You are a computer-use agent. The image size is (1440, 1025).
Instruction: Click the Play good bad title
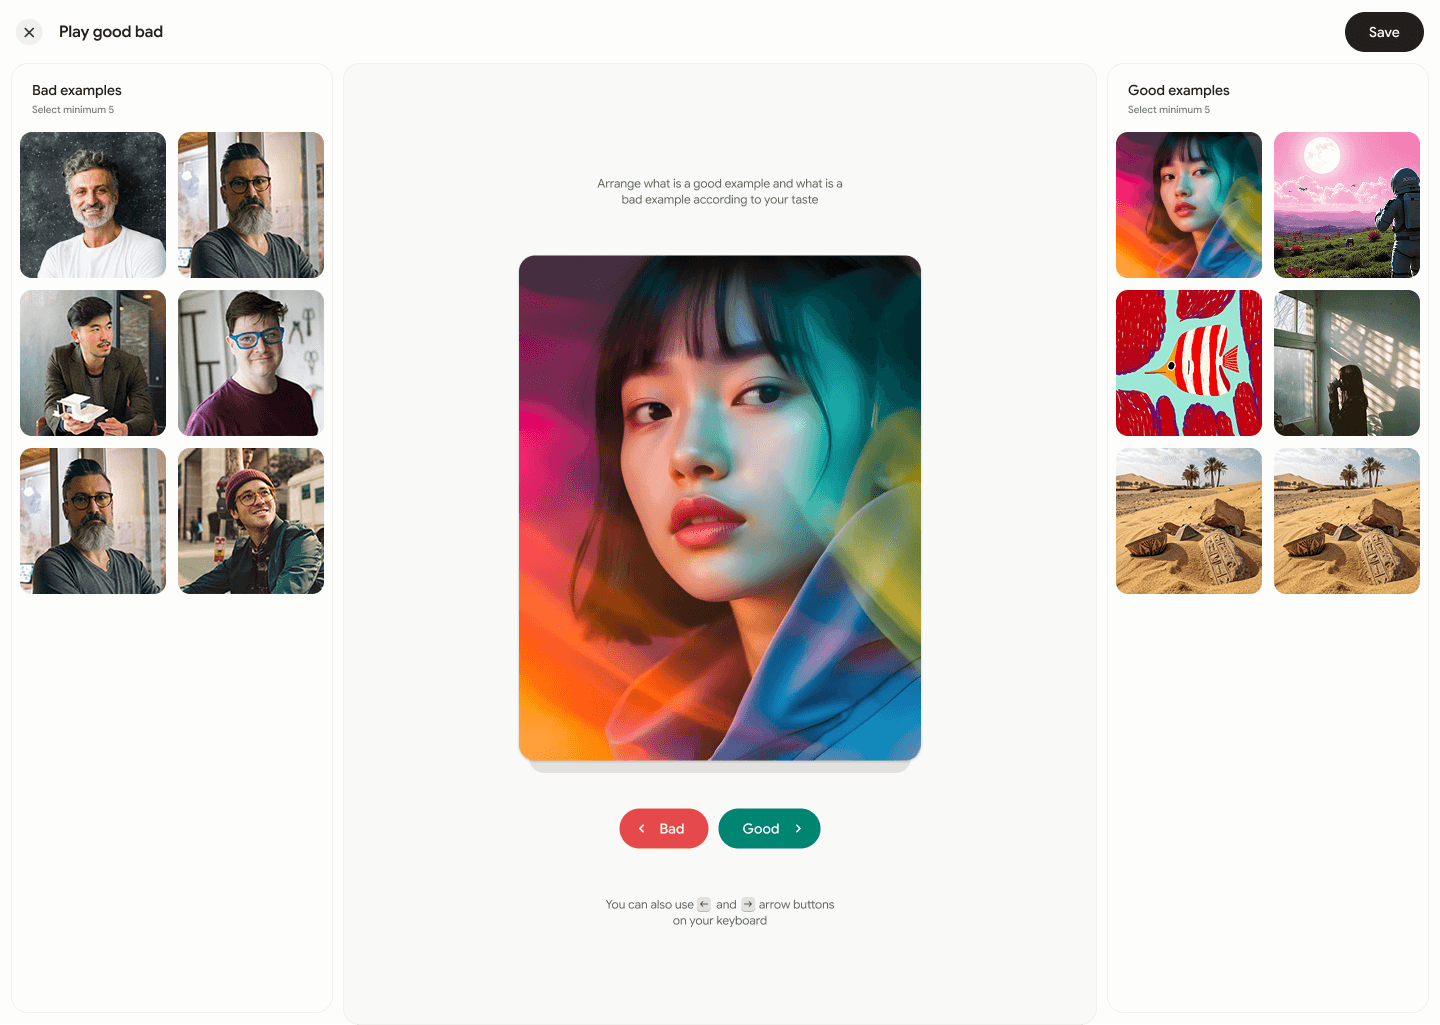111,32
